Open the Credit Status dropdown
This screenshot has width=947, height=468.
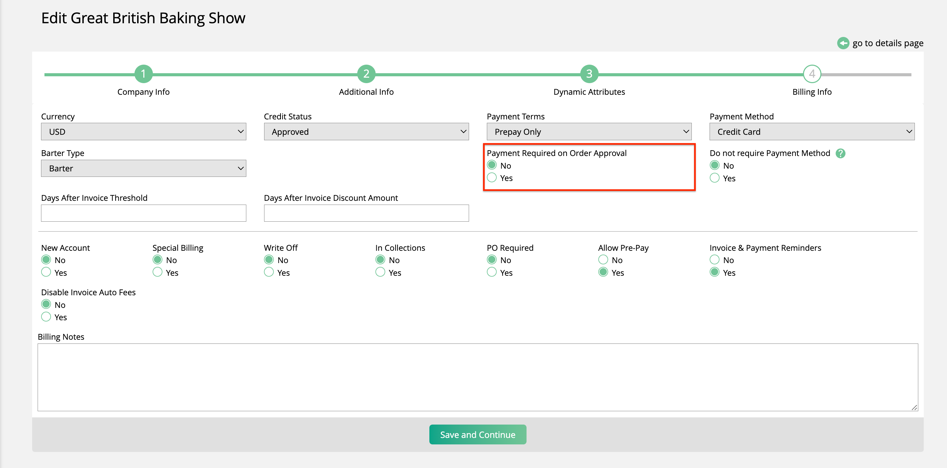pyautogui.click(x=367, y=132)
